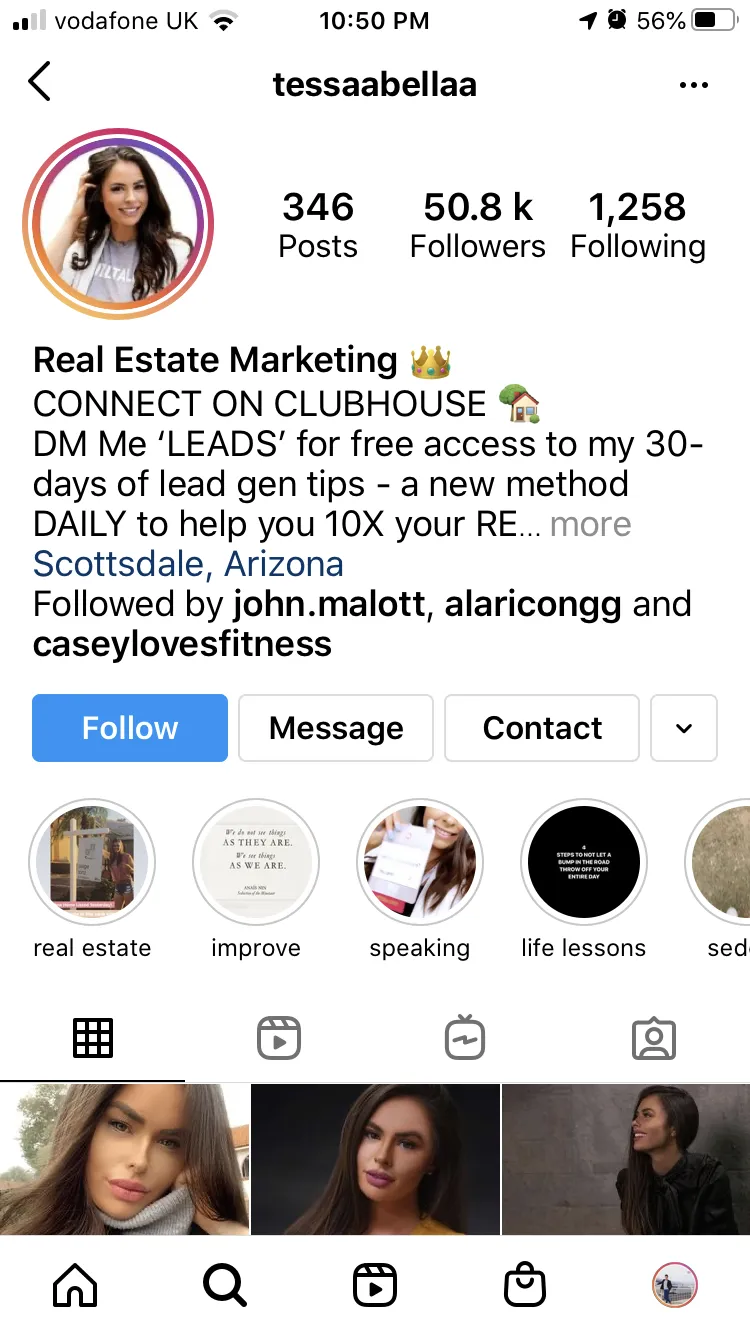Open your profile avatar in bottom bar
Image resolution: width=750 pixels, height=1334 pixels.
[675, 1284]
